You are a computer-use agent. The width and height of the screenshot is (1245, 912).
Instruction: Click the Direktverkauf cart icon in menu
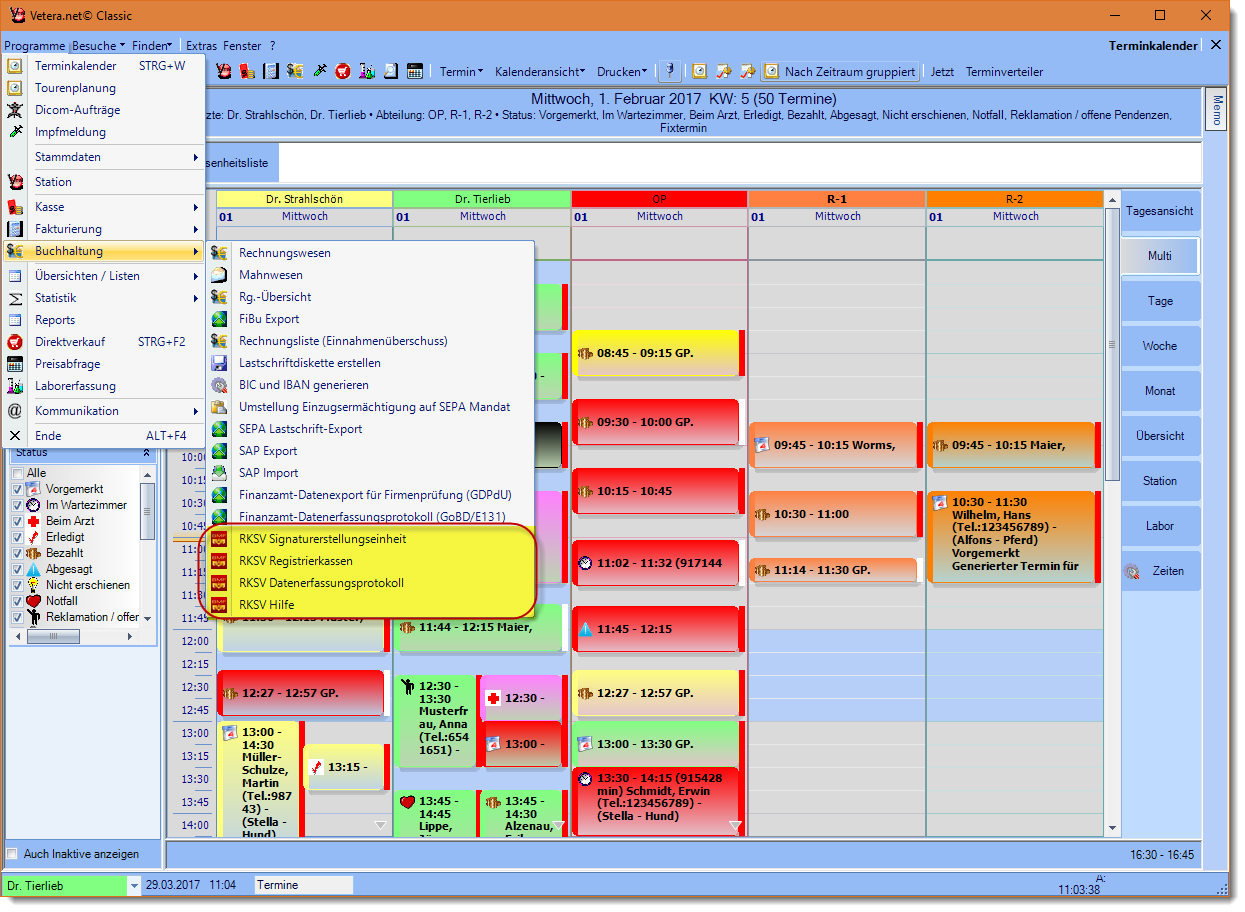tap(15, 342)
